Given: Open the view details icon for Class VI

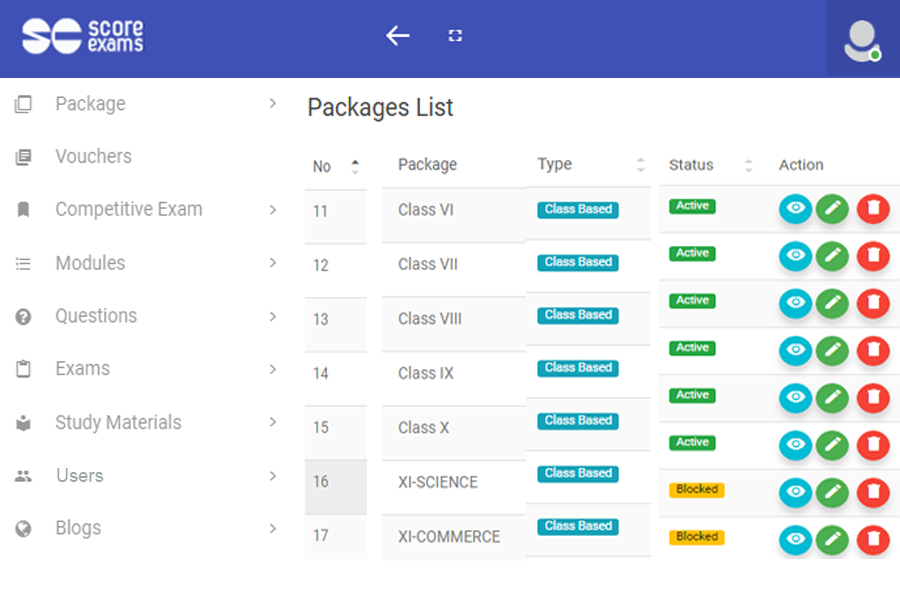Looking at the screenshot, I should click(795, 209).
